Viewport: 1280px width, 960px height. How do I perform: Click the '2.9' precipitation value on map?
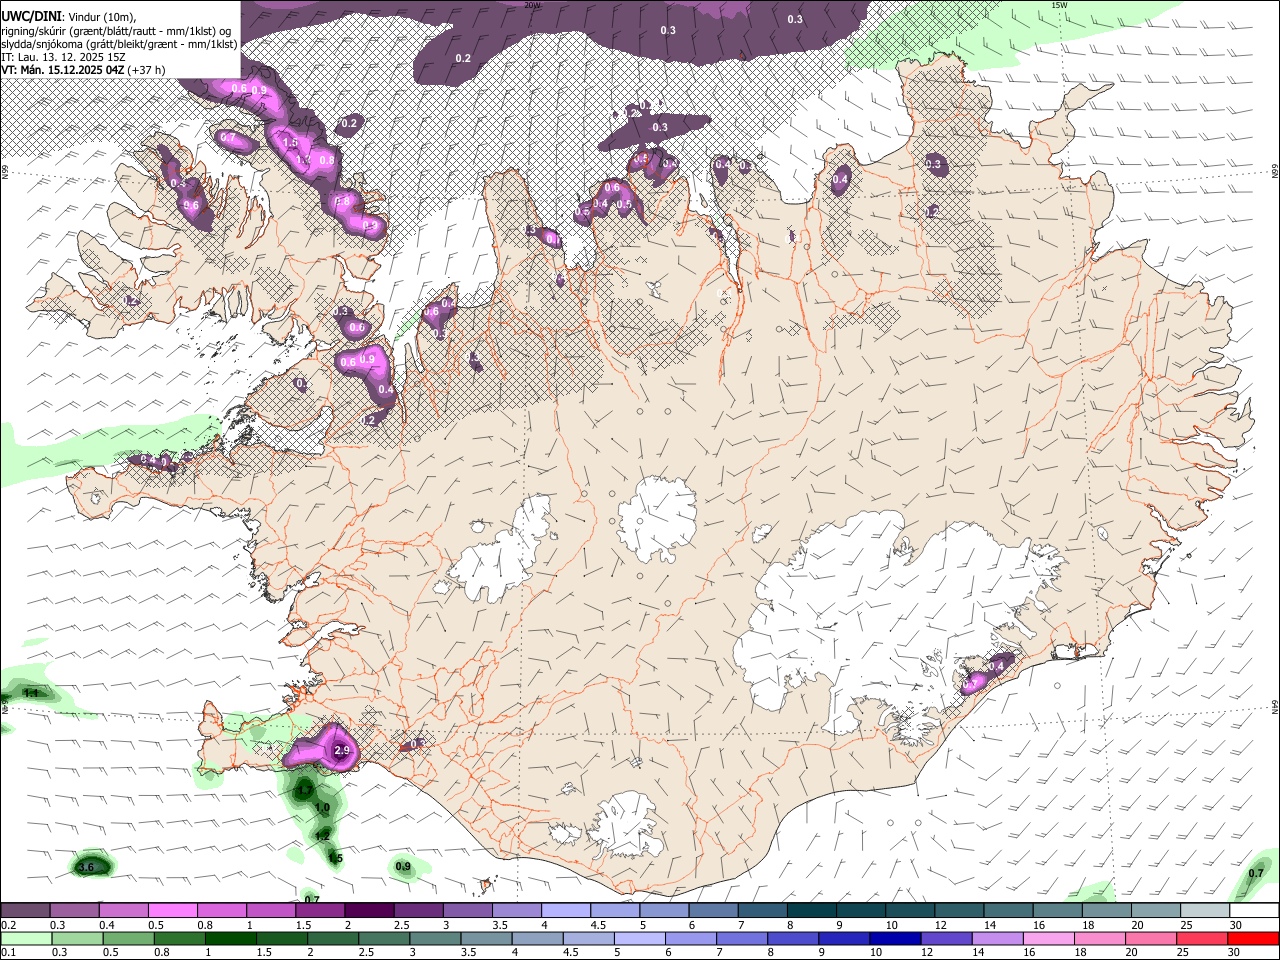click(x=341, y=751)
